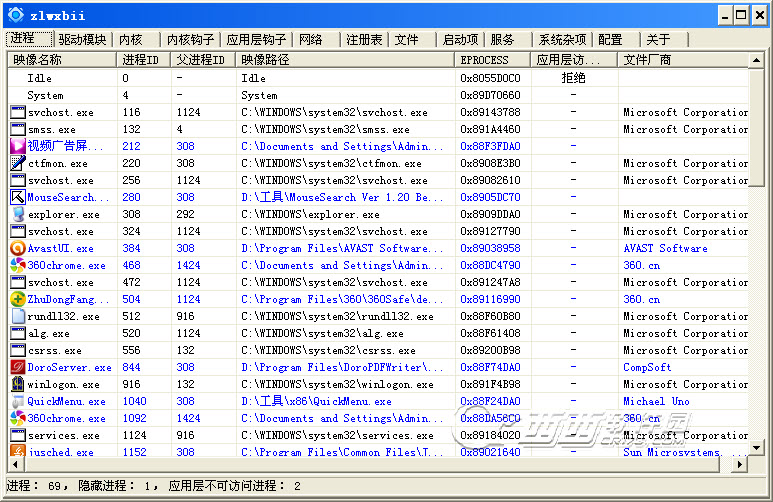
Task: Click the AvastUI.exe orange icon
Action: click(x=18, y=248)
